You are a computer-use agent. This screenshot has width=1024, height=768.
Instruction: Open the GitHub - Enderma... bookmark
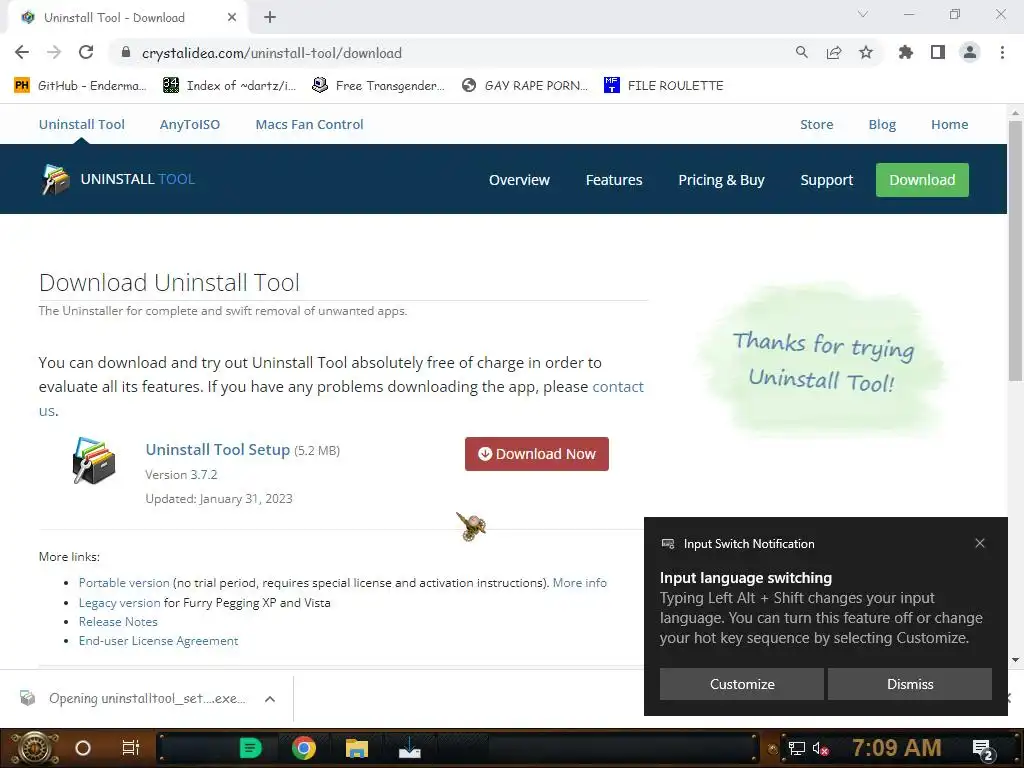[80, 86]
